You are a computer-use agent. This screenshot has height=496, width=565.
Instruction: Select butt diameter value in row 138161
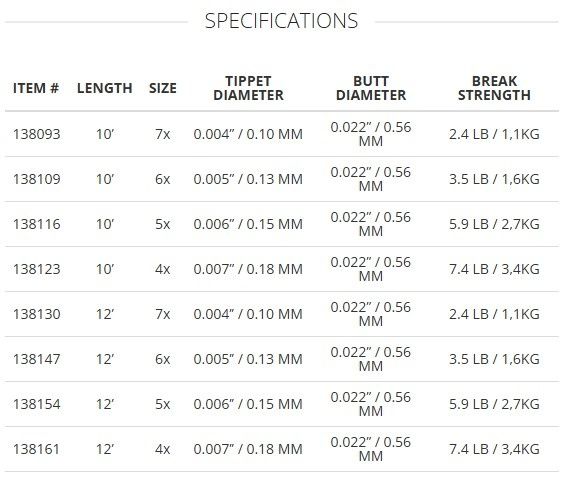click(x=371, y=449)
